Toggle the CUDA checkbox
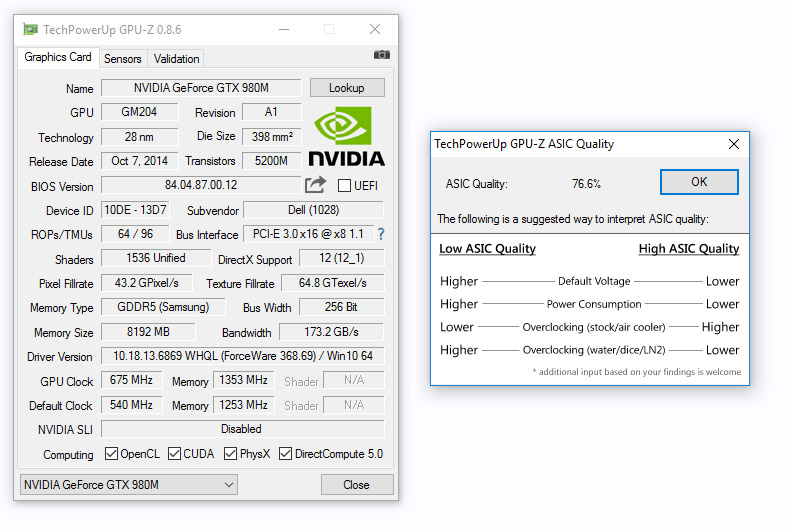The width and height of the screenshot is (791, 530). 174,453
